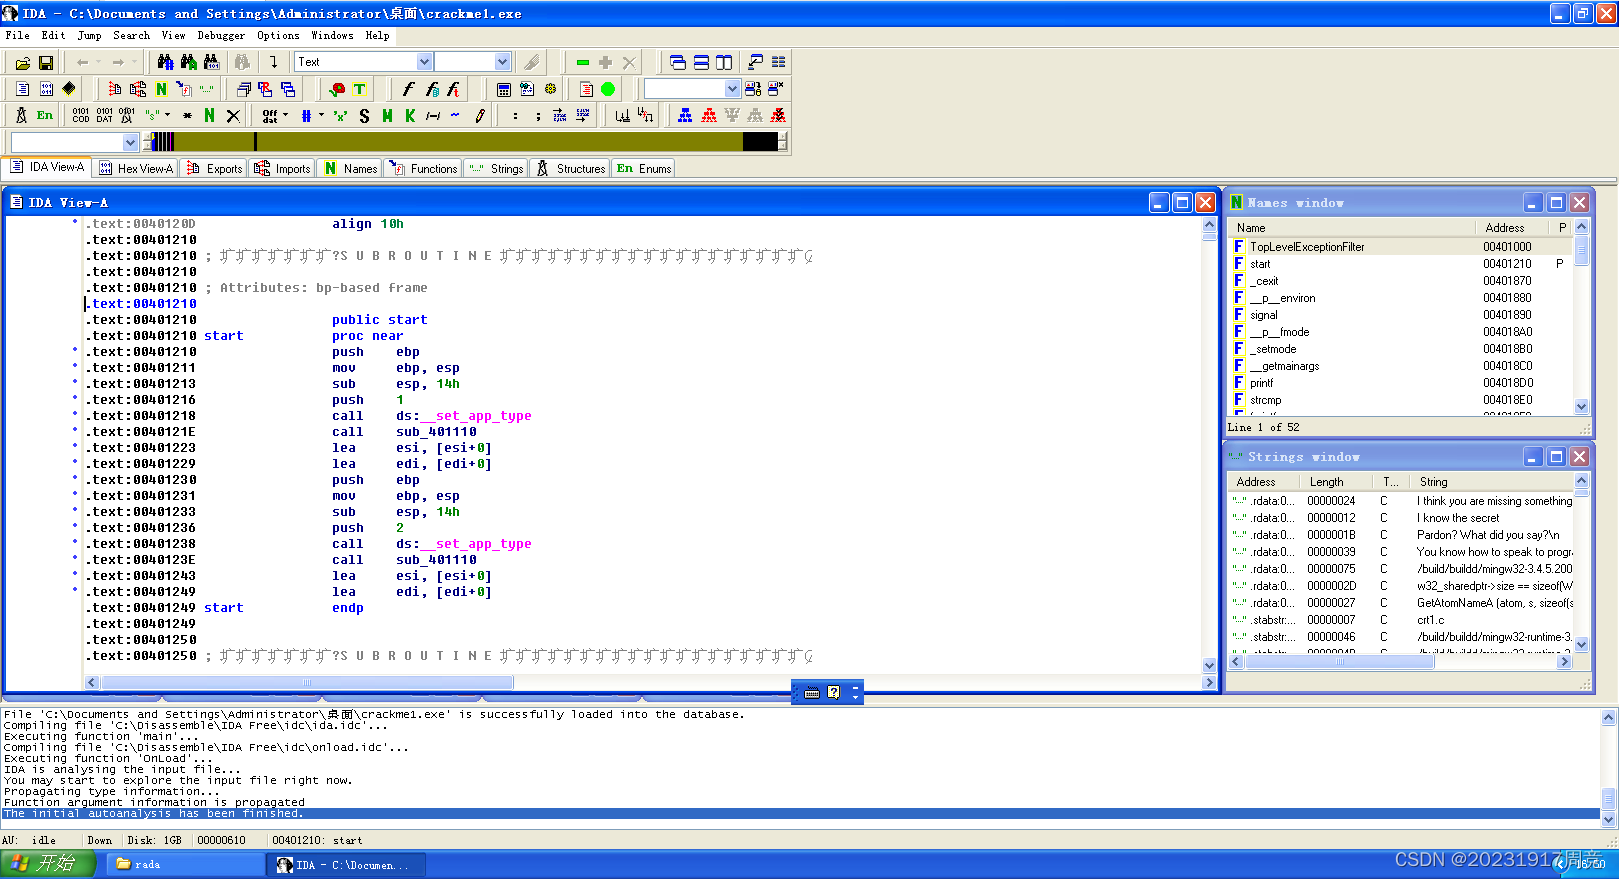Click the pencil manual operand icon
The width and height of the screenshot is (1619, 879).
[x=480, y=116]
